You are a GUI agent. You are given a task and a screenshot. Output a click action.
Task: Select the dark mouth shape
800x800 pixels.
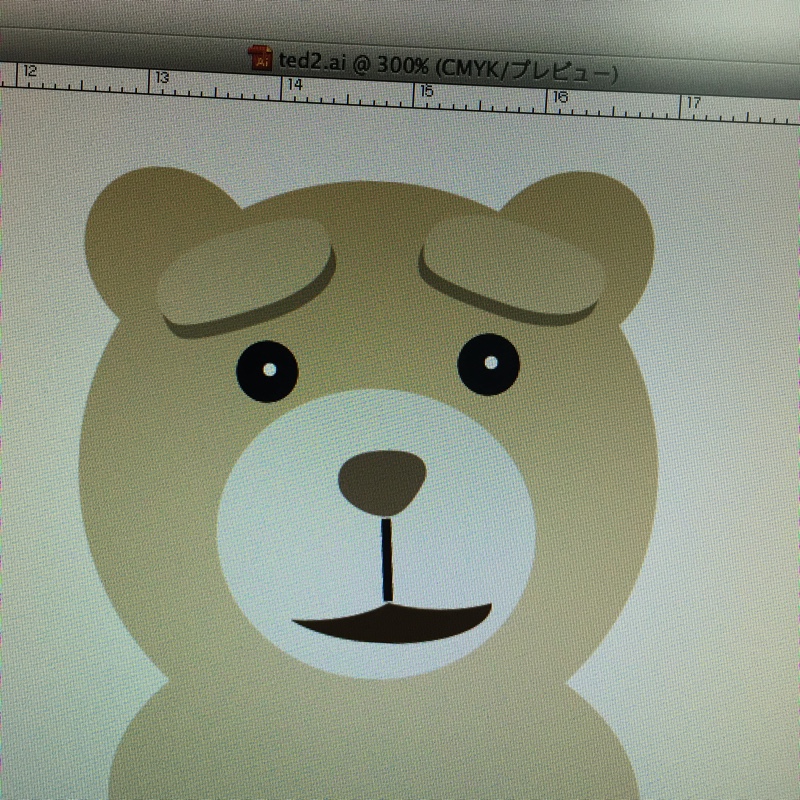(x=392, y=623)
